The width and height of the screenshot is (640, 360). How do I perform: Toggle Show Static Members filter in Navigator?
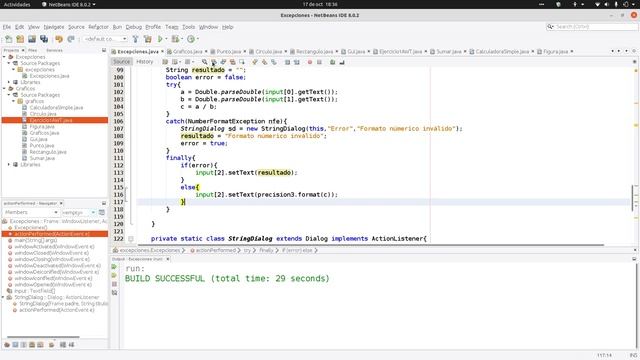point(24,345)
